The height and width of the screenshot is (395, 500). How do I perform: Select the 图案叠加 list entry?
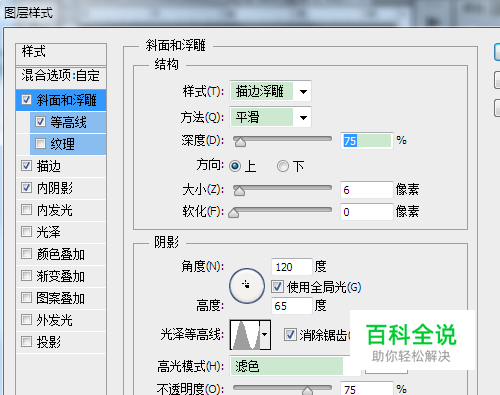[61, 298]
